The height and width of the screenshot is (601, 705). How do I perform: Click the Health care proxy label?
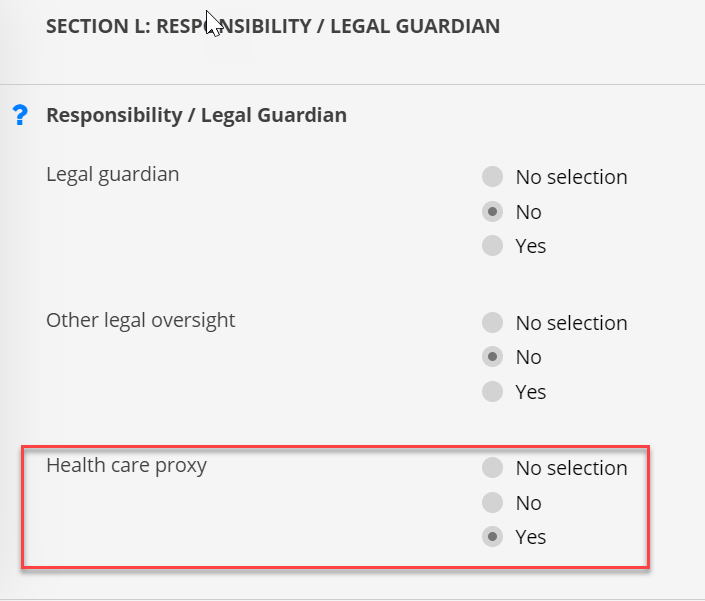[126, 466]
